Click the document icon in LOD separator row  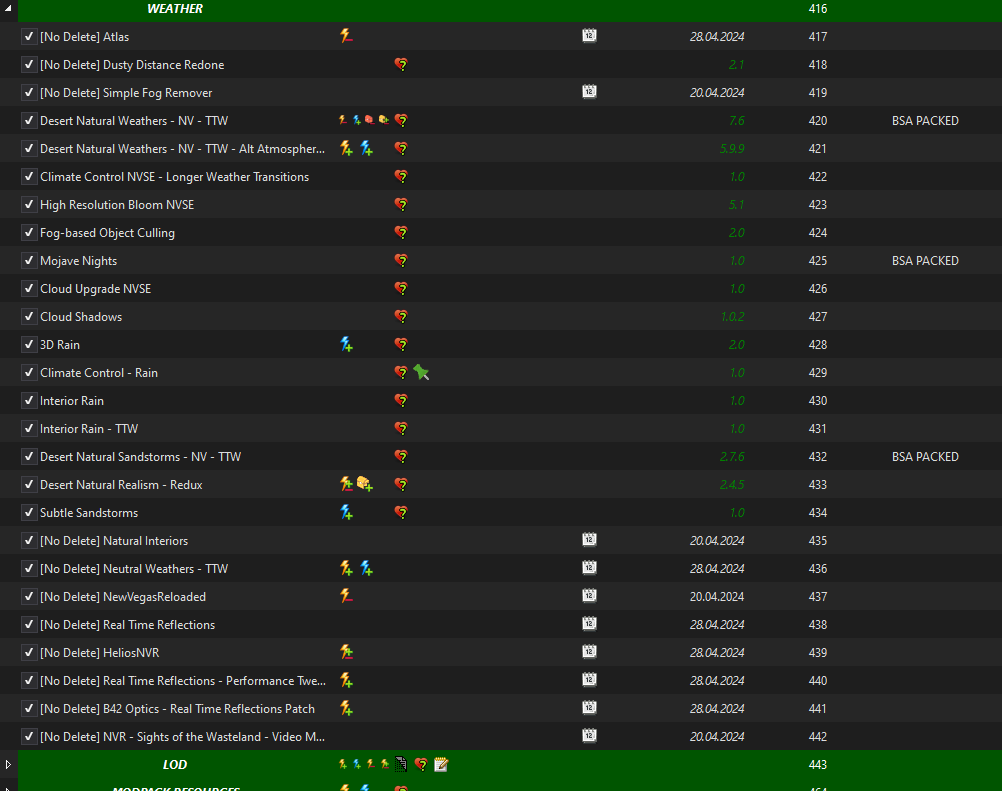pos(401,764)
